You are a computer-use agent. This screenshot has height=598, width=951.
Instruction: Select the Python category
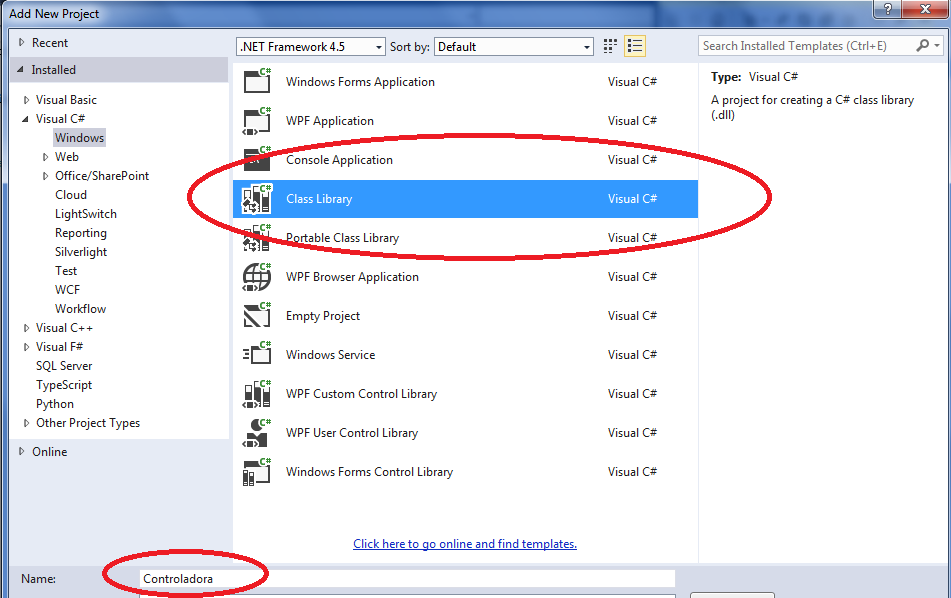click(55, 404)
